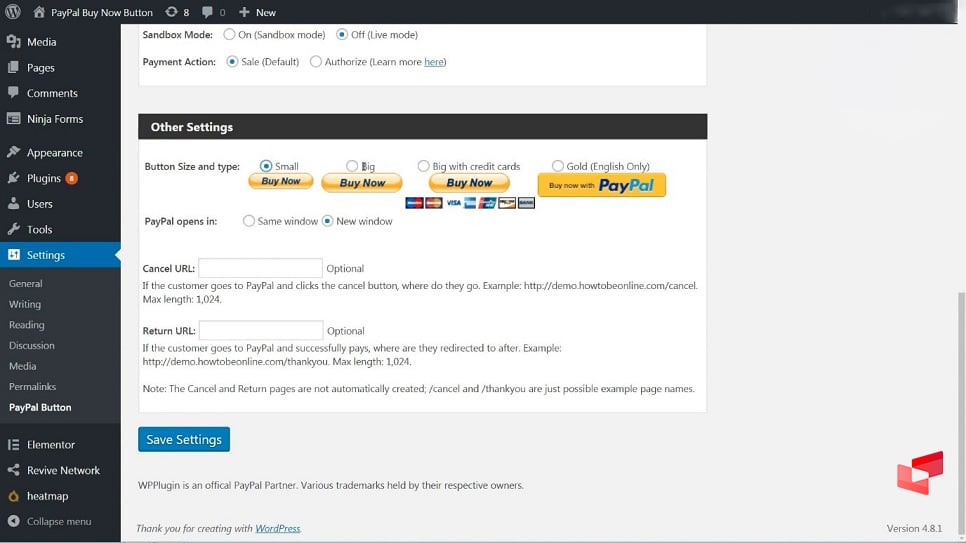
Task: Click the Plugins menu icon in sidebar
Action: pos(13,178)
